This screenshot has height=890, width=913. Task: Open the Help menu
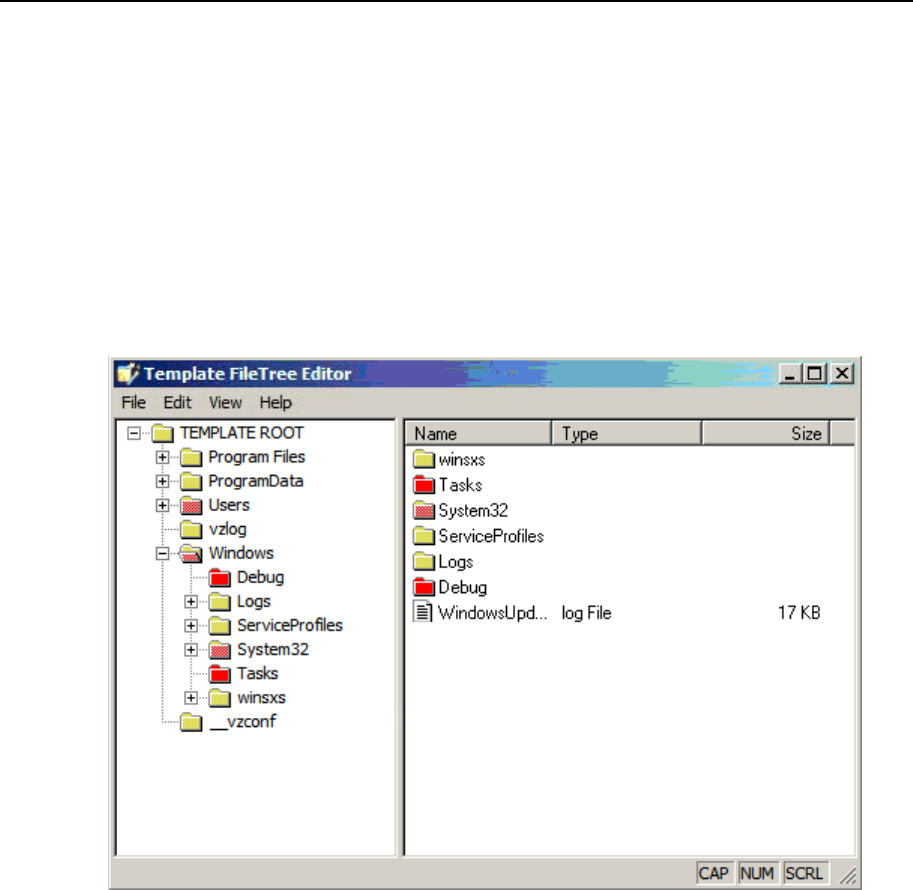click(x=275, y=402)
